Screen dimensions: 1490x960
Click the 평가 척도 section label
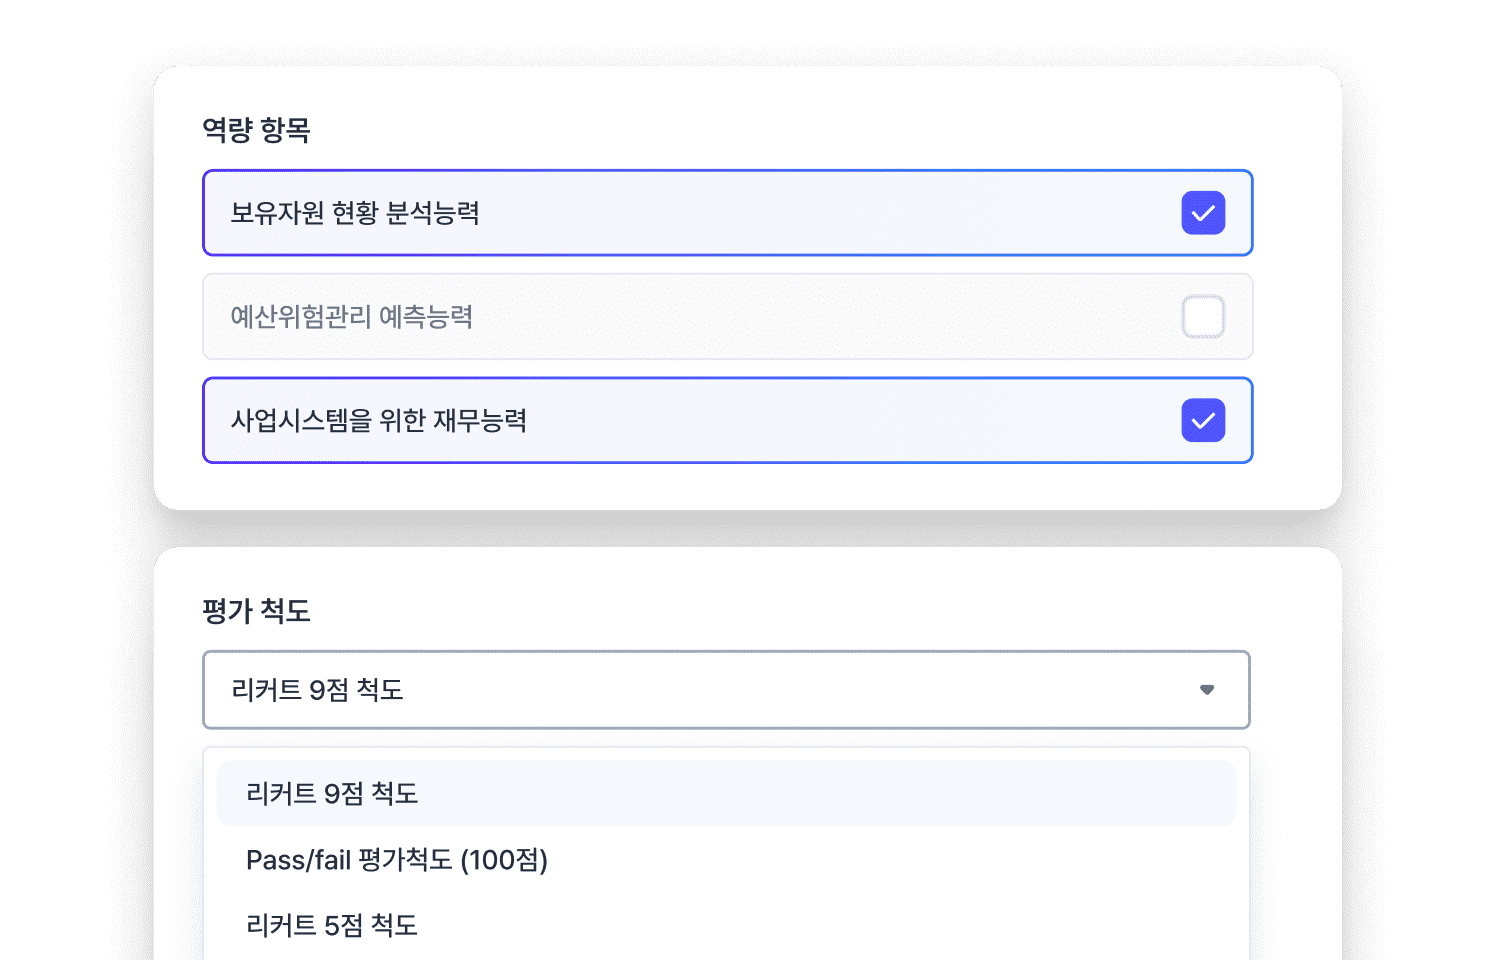click(255, 611)
